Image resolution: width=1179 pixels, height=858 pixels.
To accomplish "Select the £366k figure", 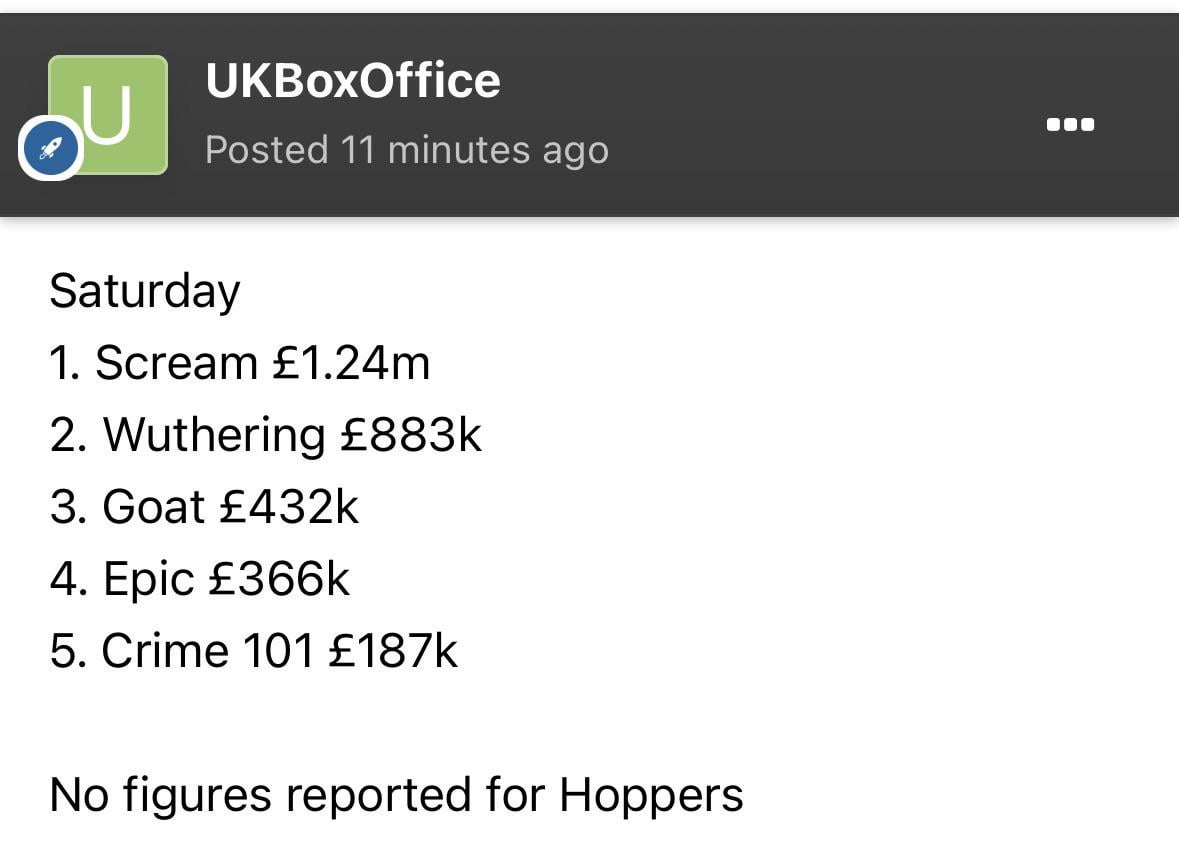I will [x=279, y=579].
